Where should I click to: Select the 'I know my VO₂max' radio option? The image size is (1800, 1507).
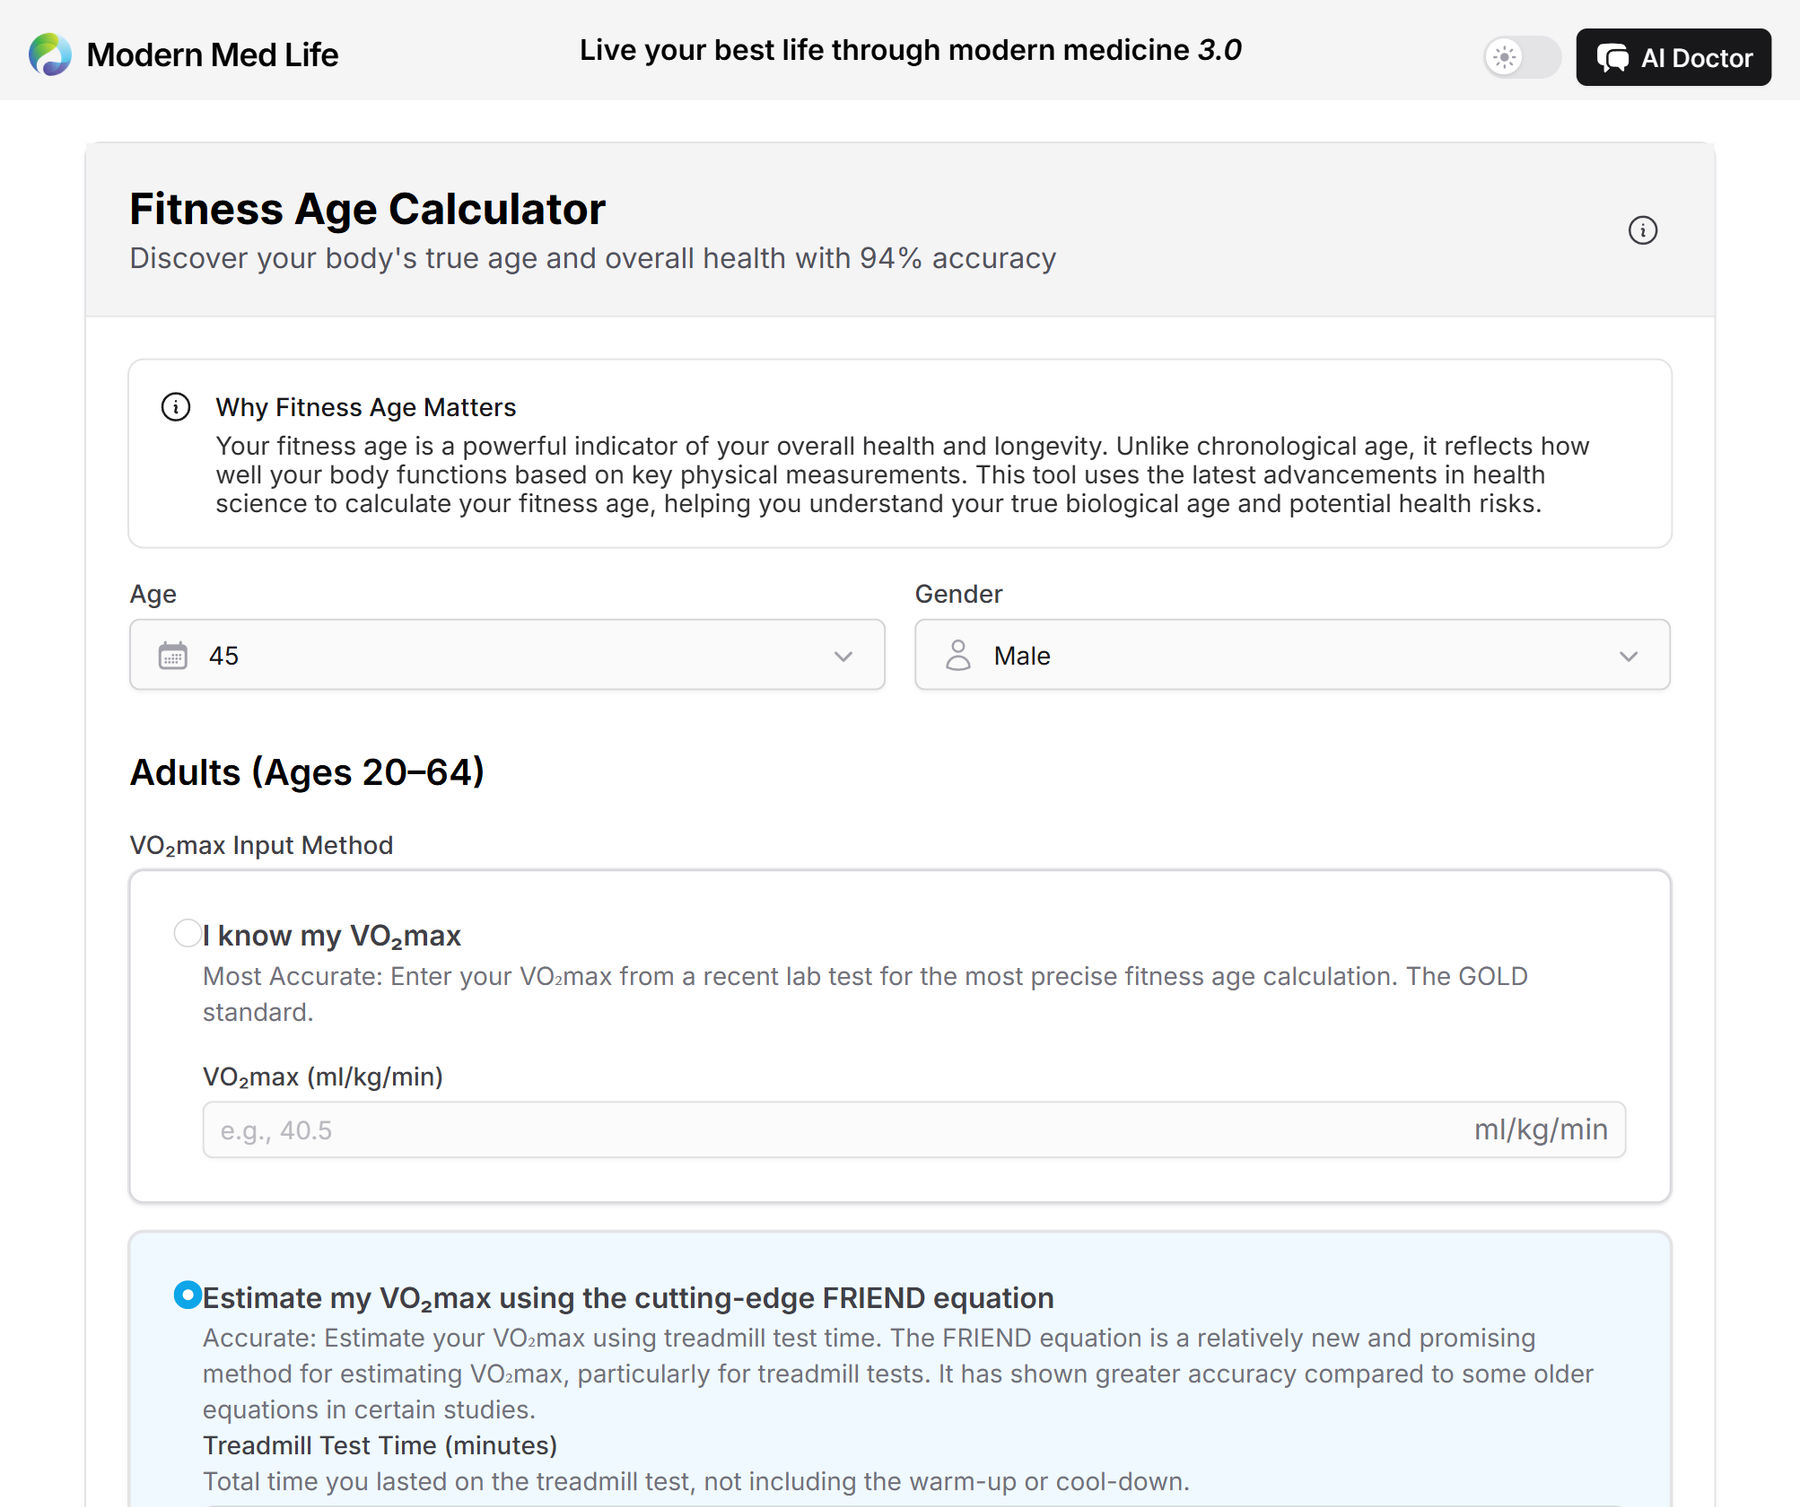click(x=187, y=933)
